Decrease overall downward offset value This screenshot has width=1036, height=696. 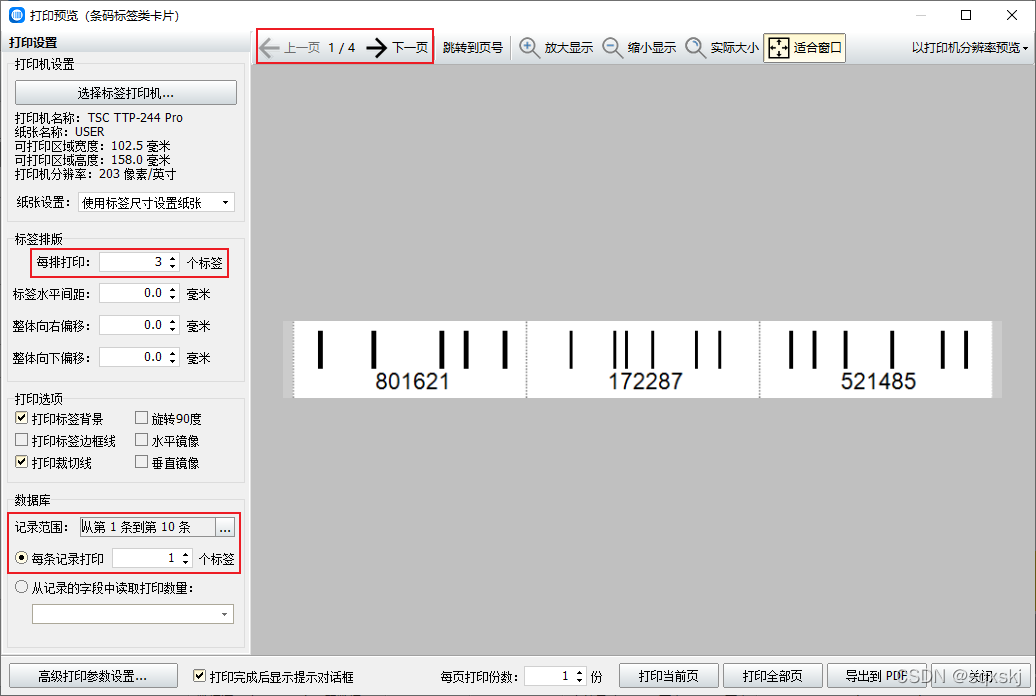tap(172, 362)
